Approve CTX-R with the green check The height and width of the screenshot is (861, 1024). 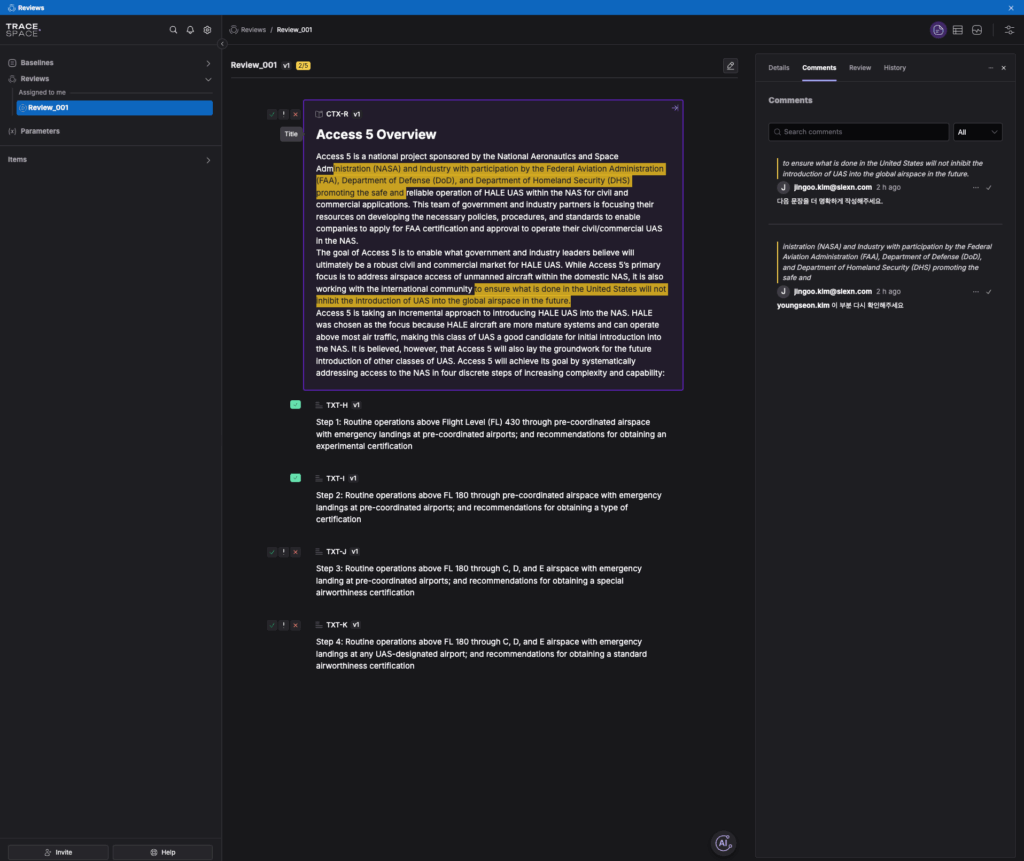pyautogui.click(x=272, y=114)
